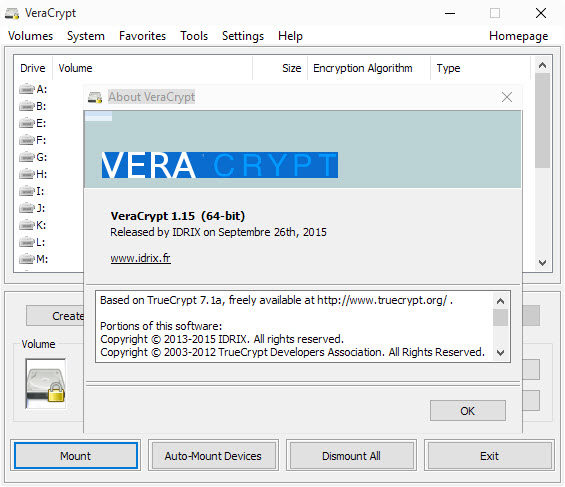Viewport: 565px width, 487px height.
Task: Open the Help menu
Action: 290,36
